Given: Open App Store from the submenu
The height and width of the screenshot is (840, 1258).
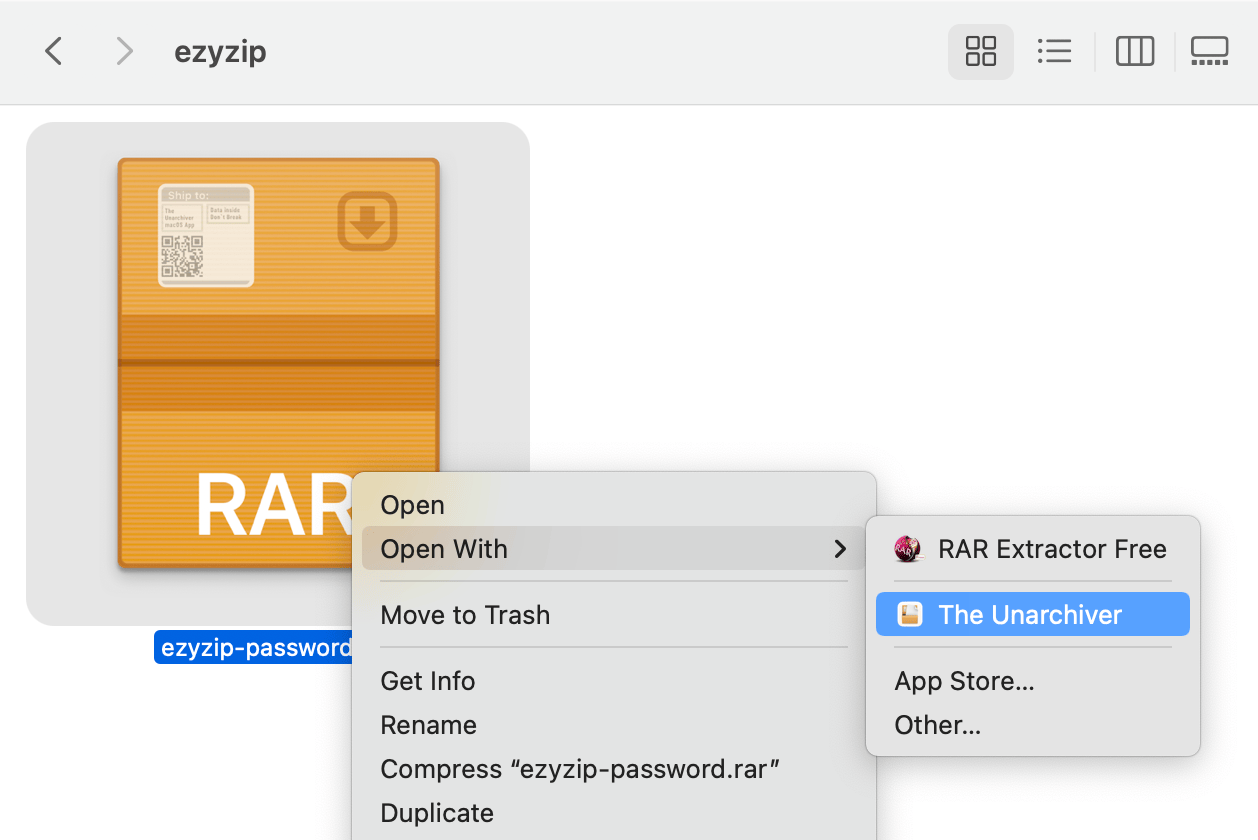Looking at the screenshot, I should tap(964, 681).
